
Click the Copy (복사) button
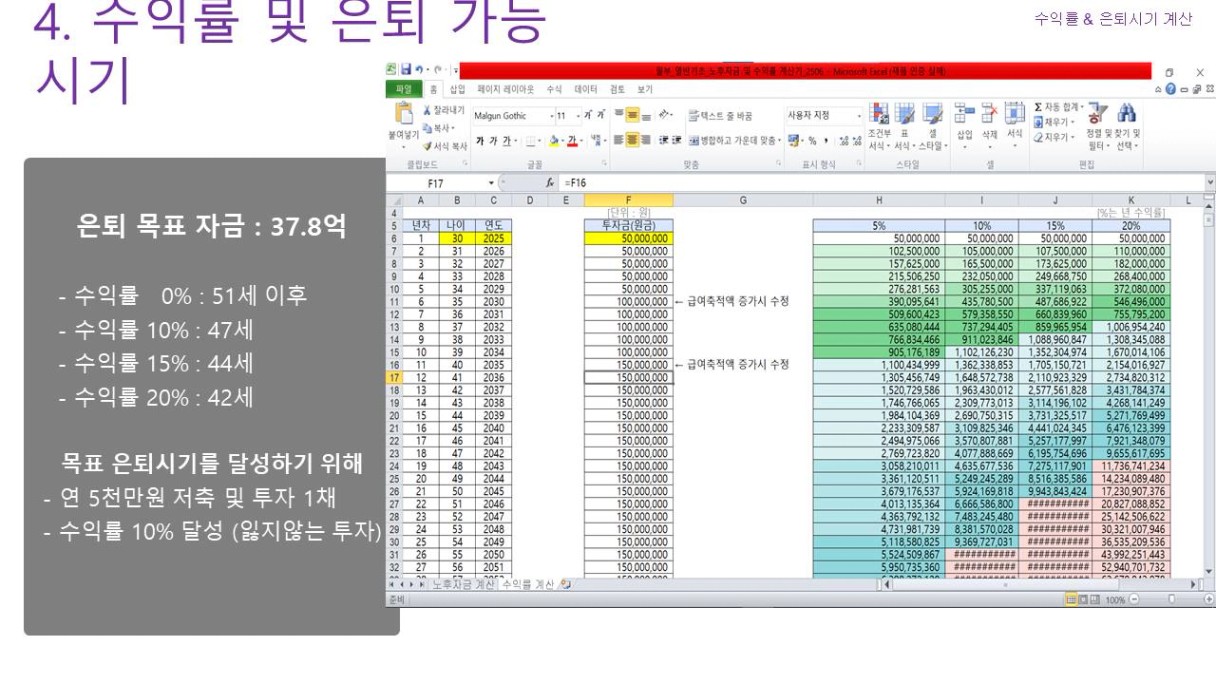[438, 128]
